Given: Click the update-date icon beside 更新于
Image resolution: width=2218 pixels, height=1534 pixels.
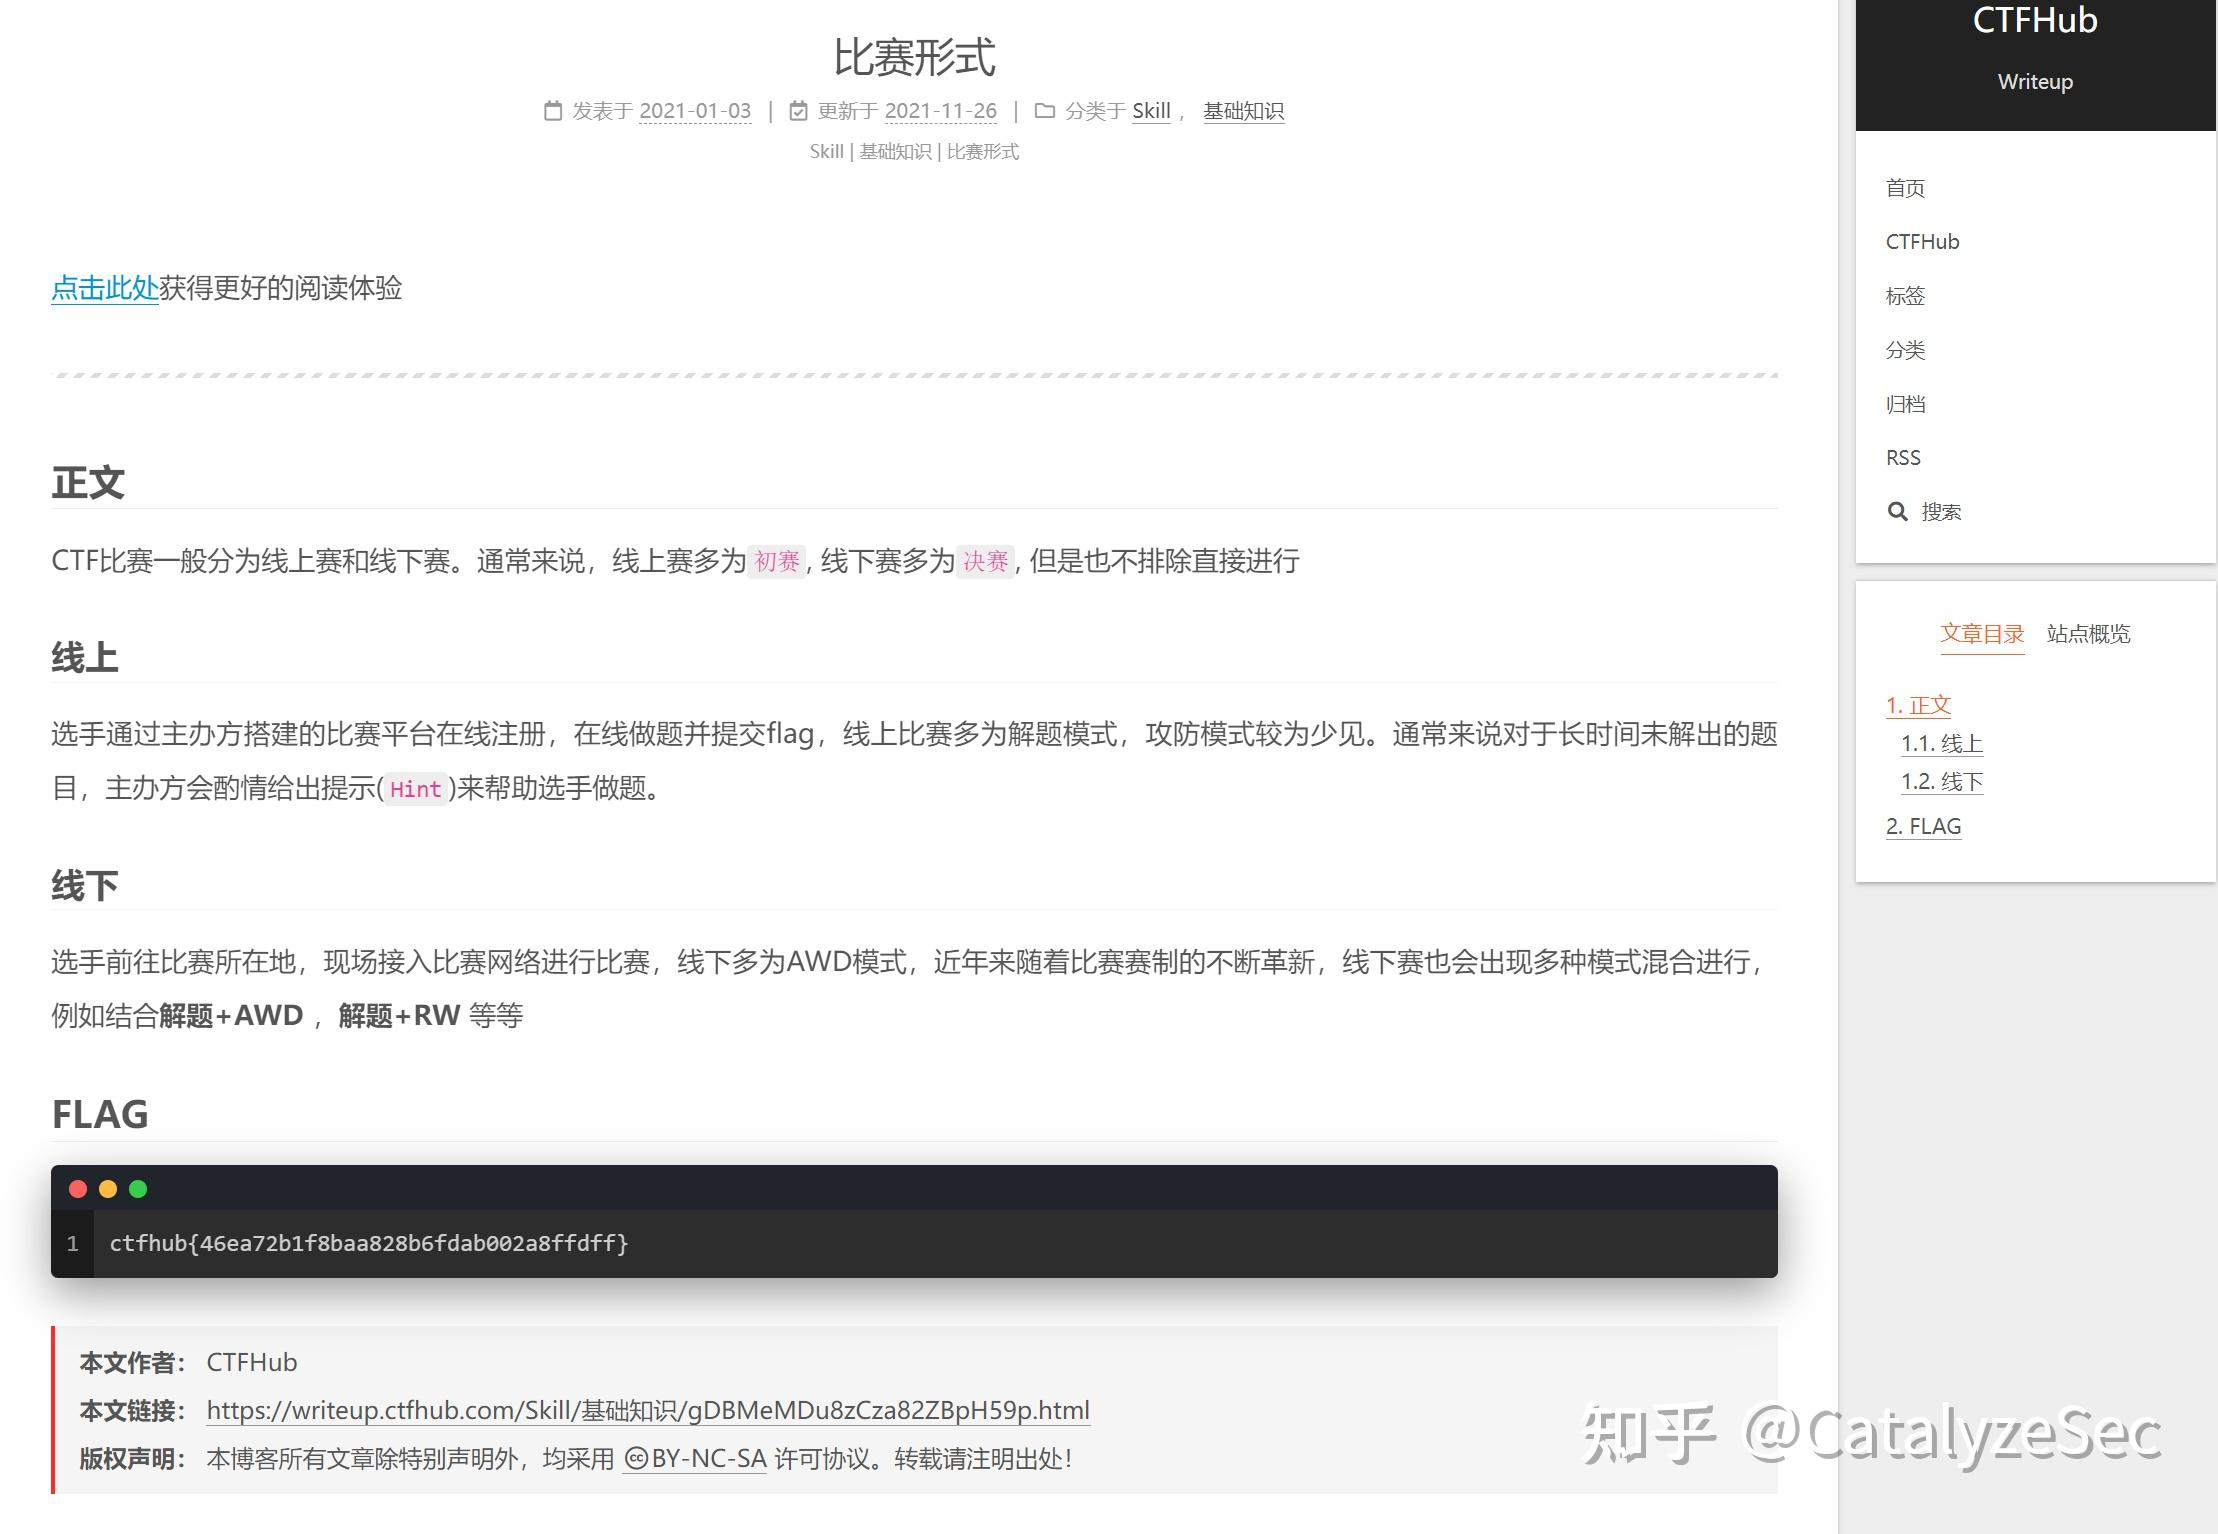Looking at the screenshot, I should point(798,111).
